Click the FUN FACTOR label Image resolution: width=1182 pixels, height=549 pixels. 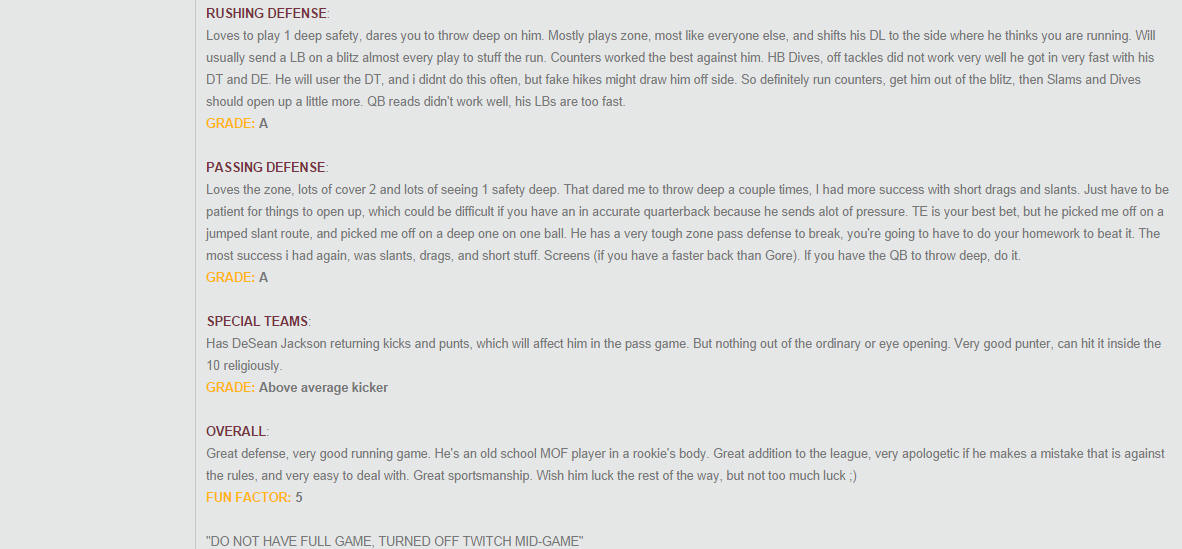[248, 498]
